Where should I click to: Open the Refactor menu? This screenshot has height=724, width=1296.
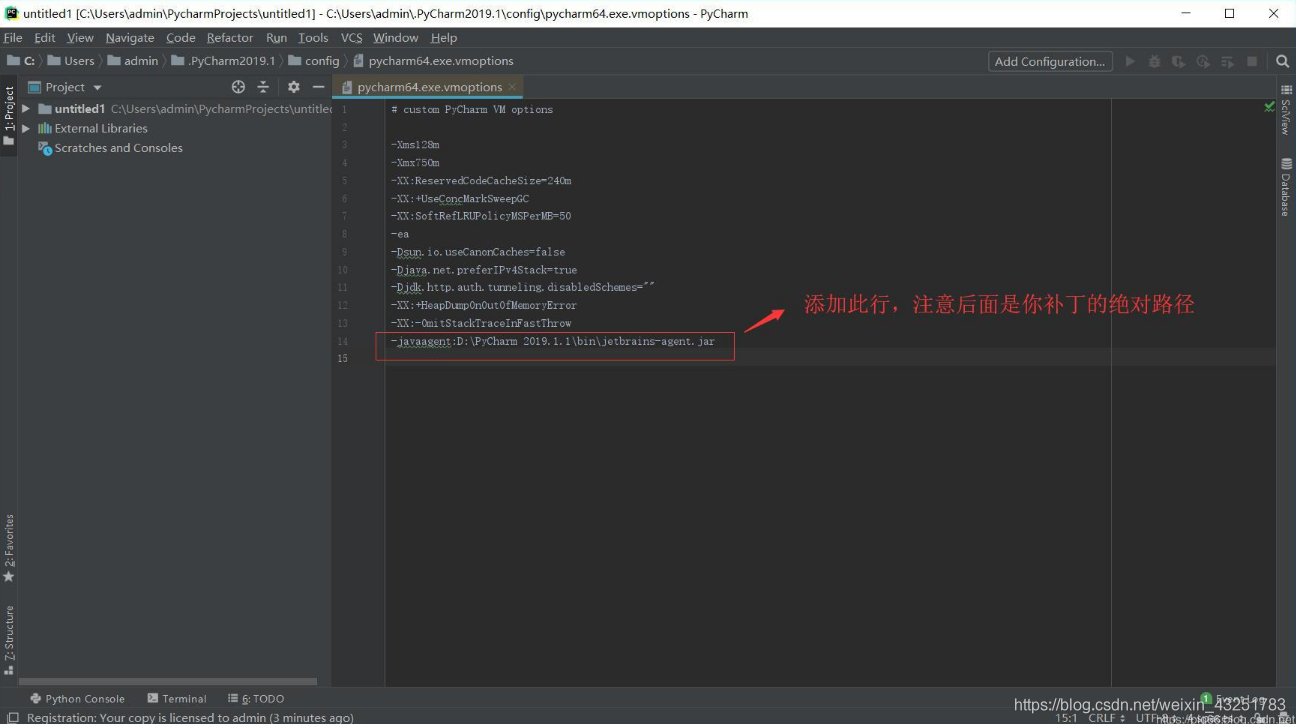[230, 37]
